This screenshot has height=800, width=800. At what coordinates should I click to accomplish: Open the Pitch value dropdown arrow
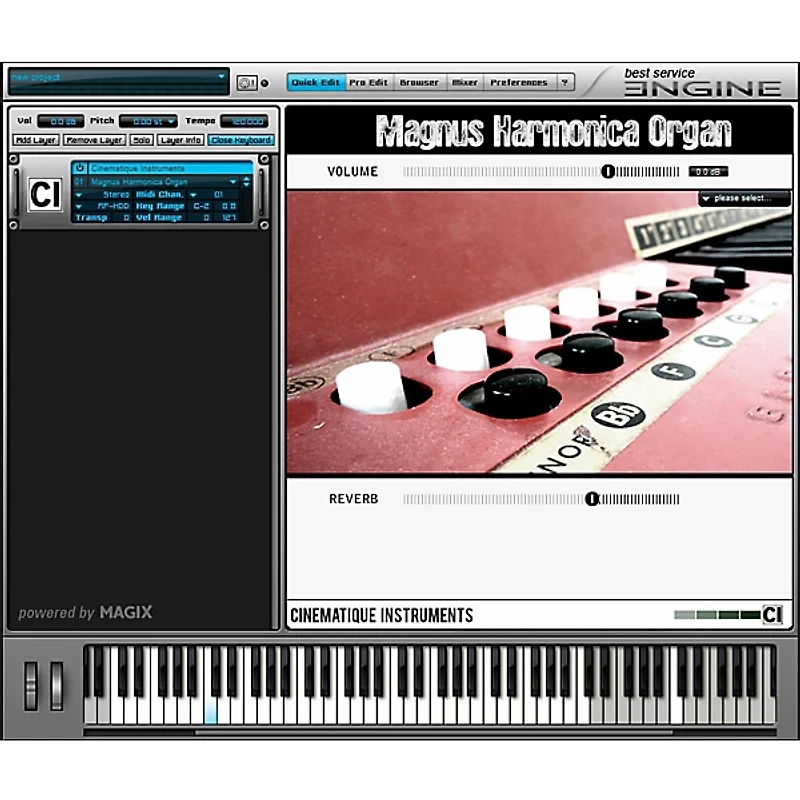click(171, 121)
